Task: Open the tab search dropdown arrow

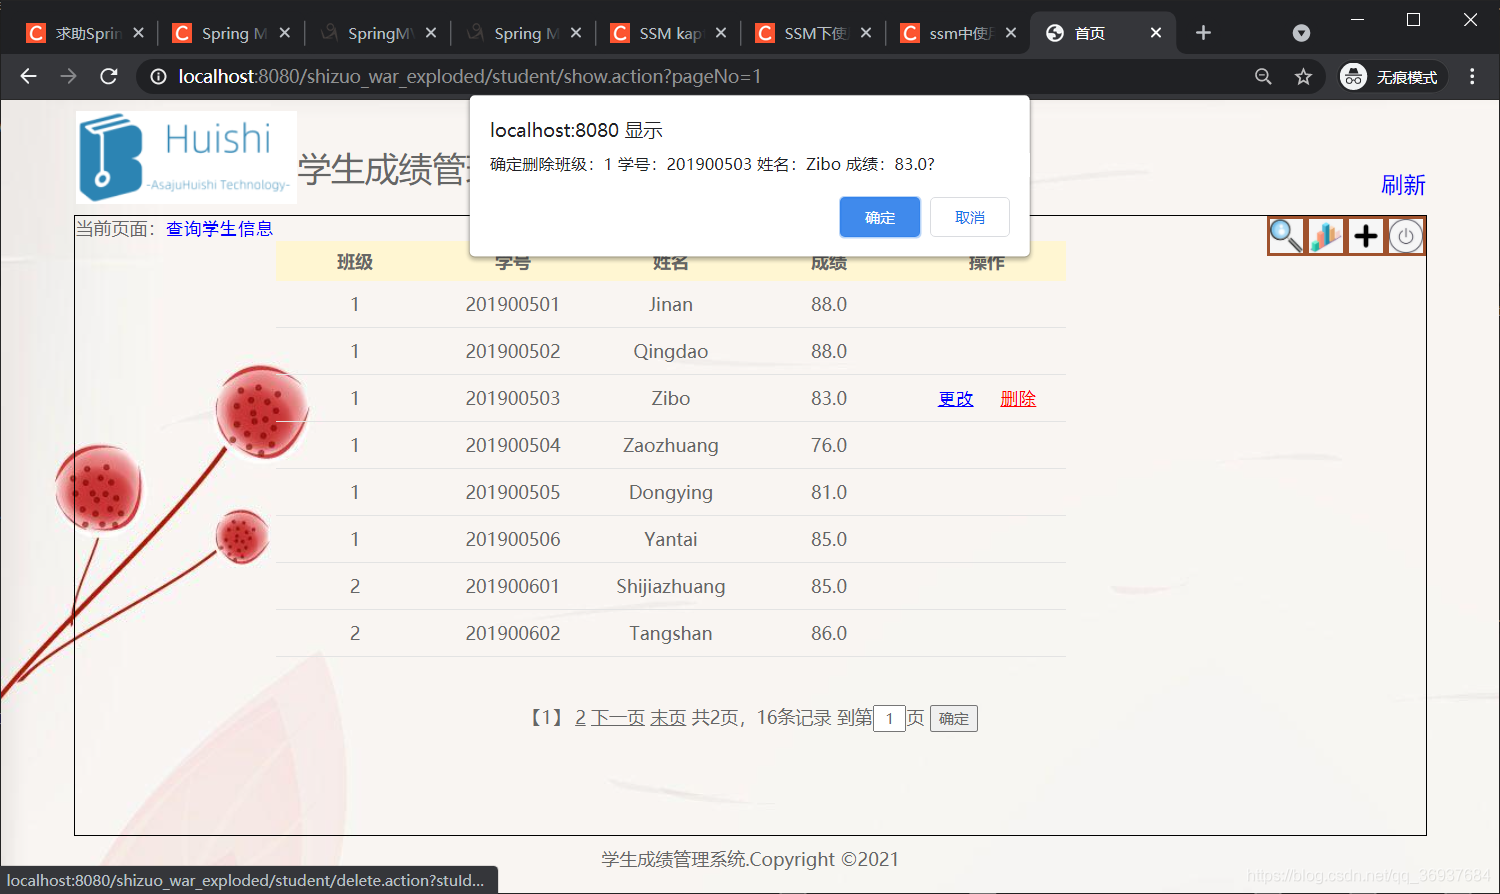Action: (x=1301, y=33)
